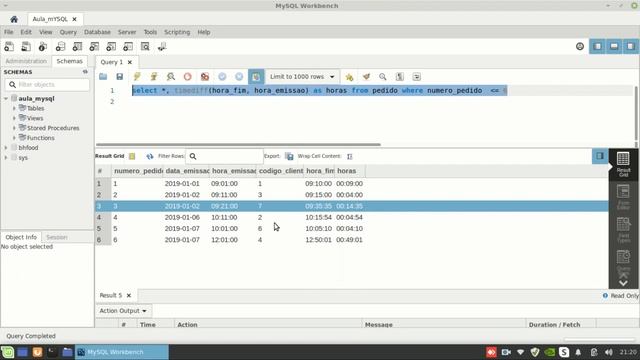The width and height of the screenshot is (640, 360).
Task: Stop the executing query
Action: tap(187, 77)
